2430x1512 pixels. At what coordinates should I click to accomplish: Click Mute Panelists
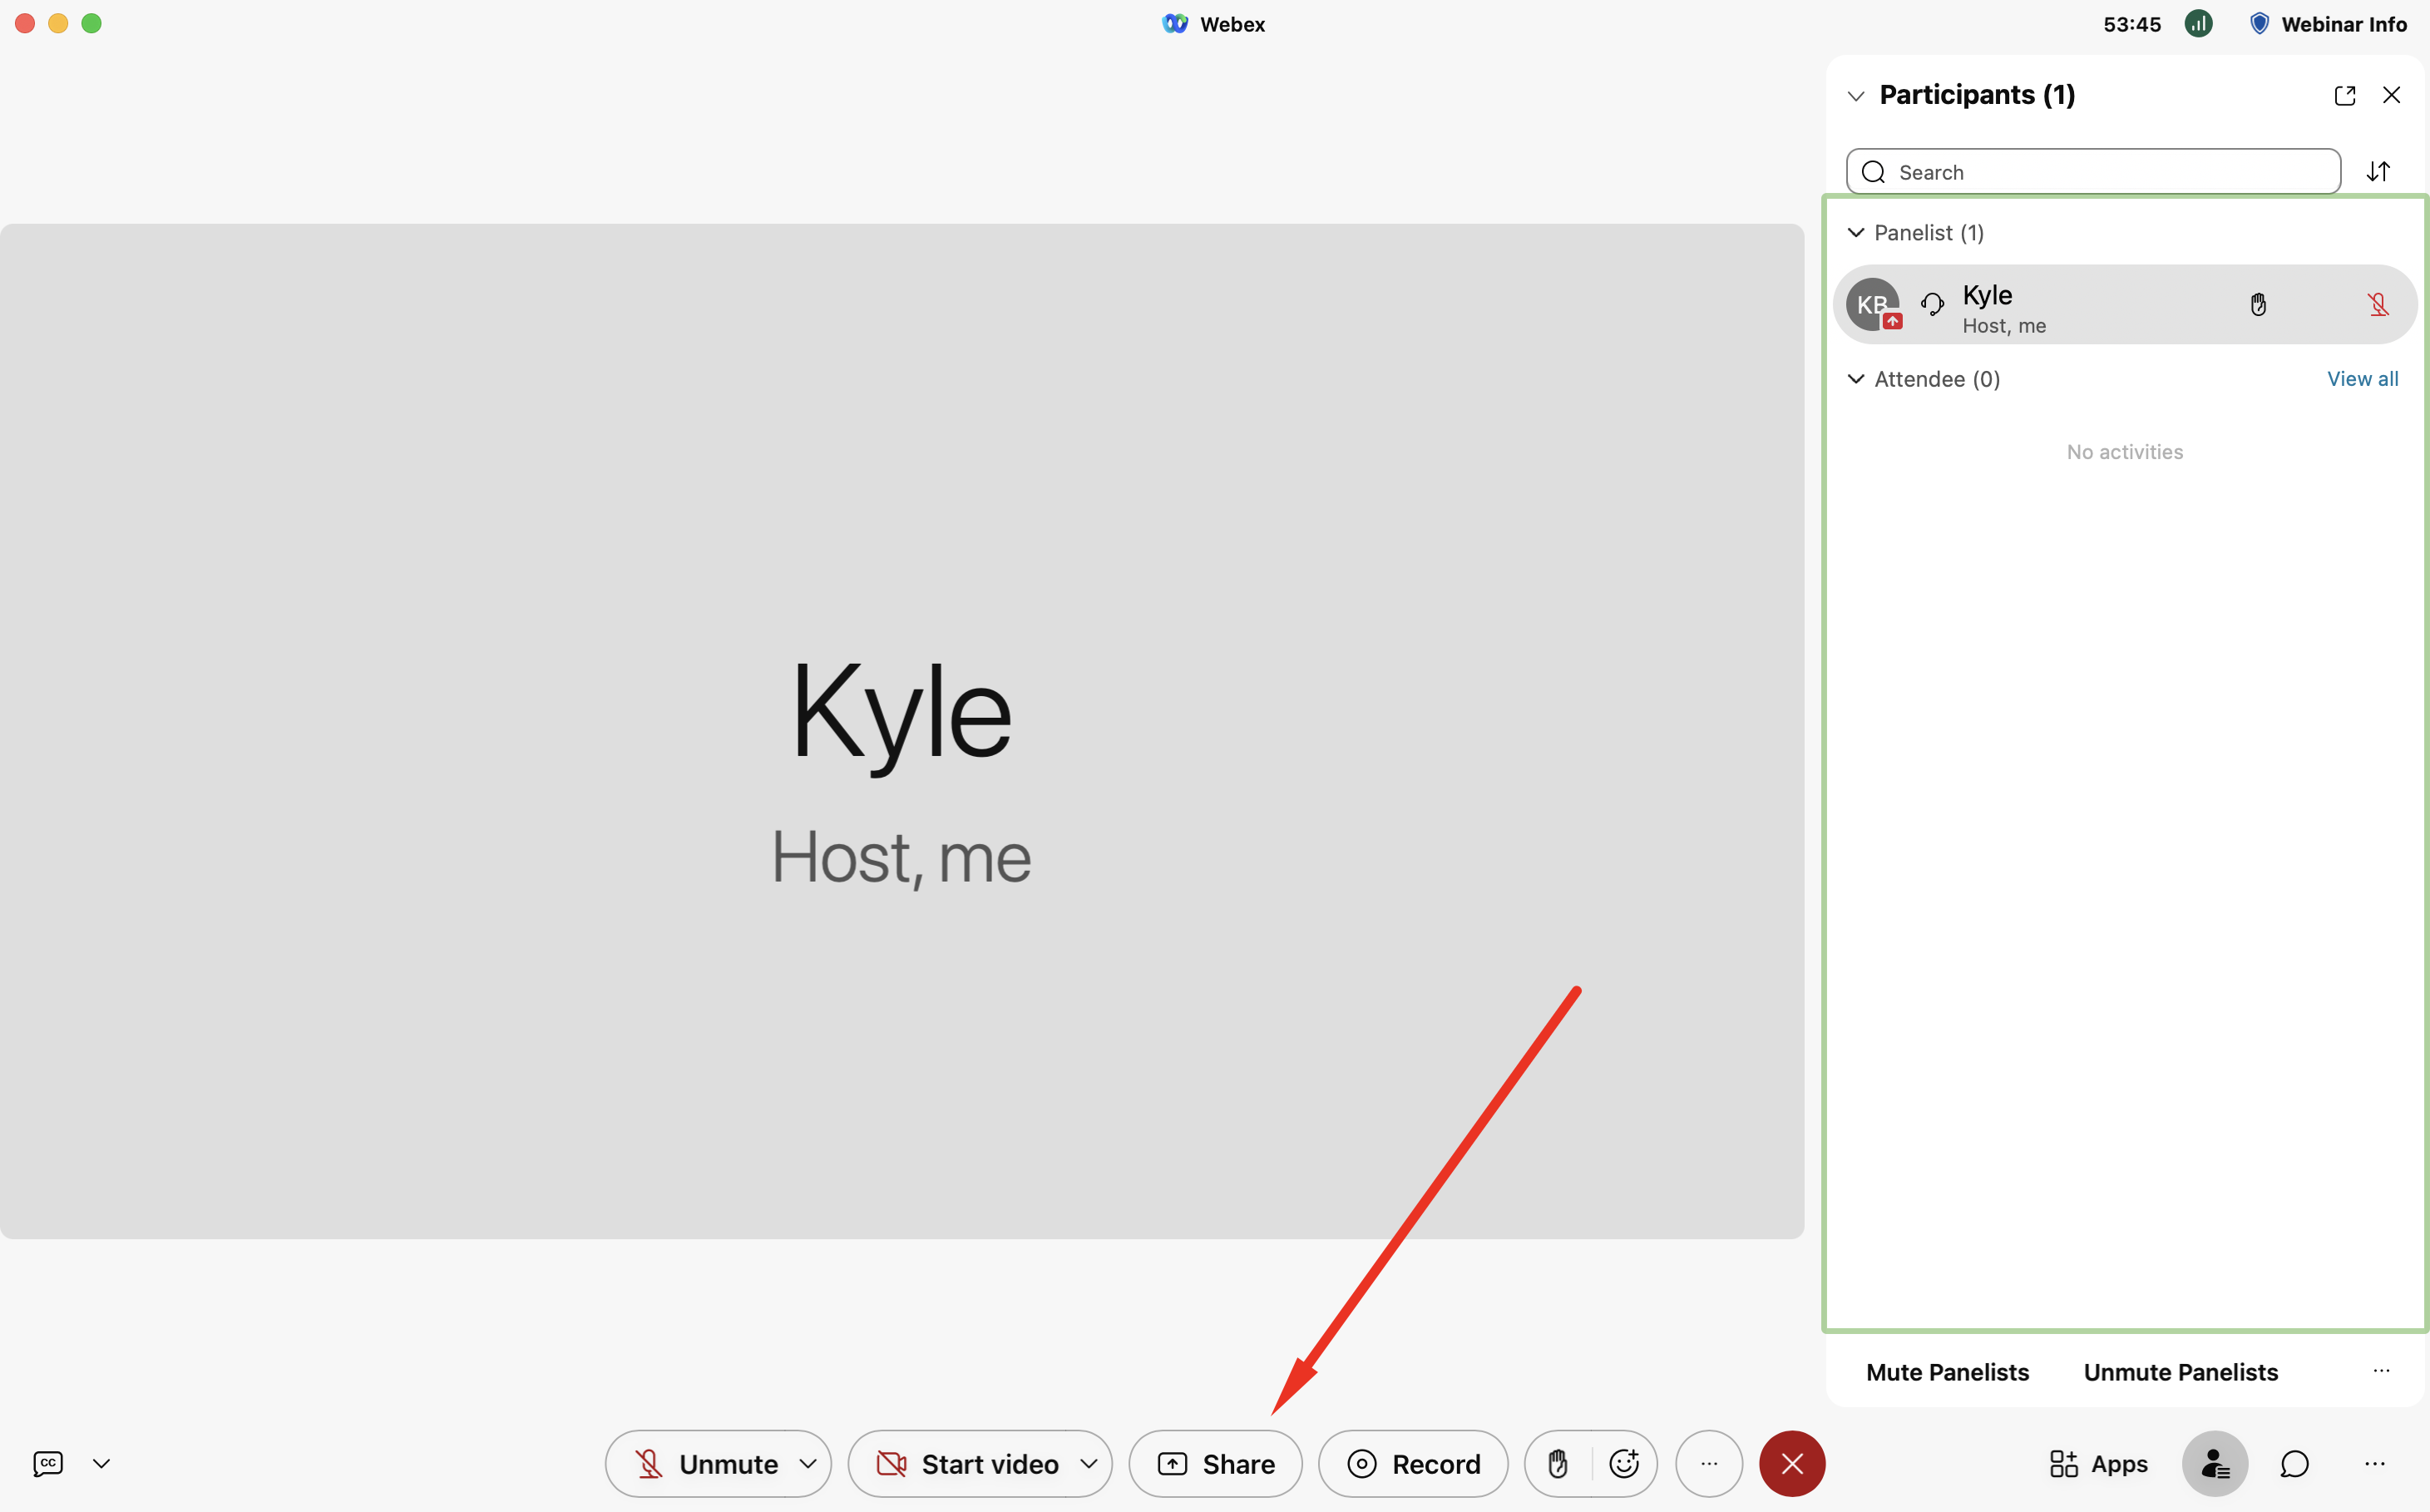coord(1947,1372)
